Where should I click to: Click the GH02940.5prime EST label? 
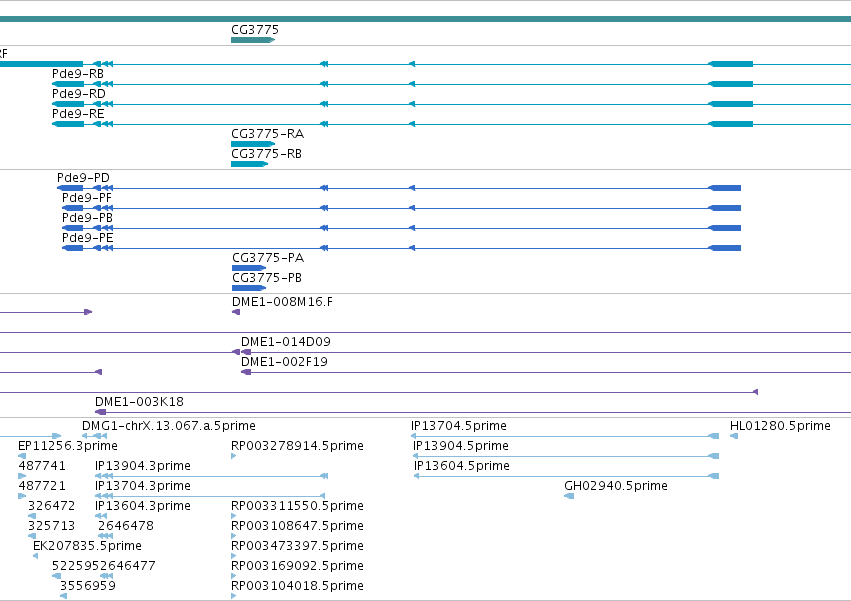tap(615, 486)
